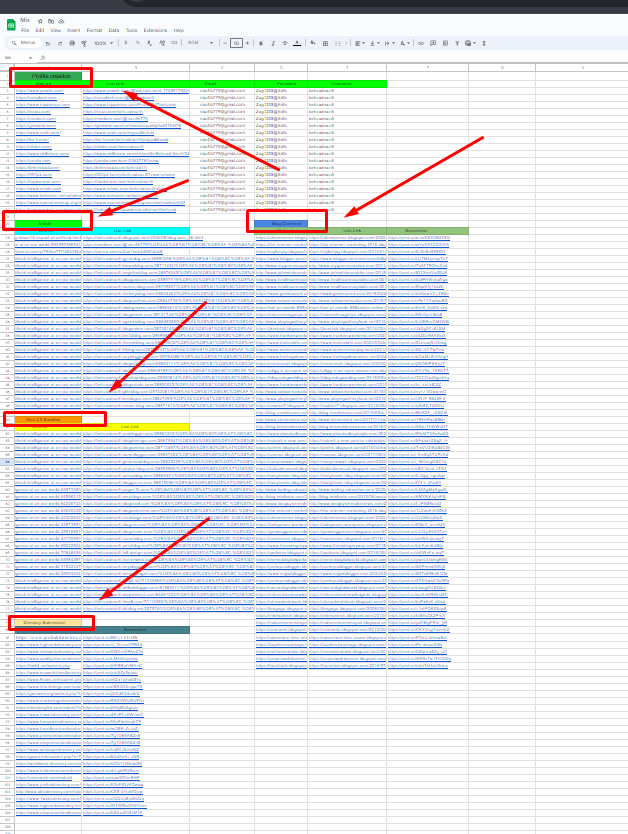The width and height of the screenshot is (628, 834).
Task: Toggle bold formatting
Action: [x=261, y=43]
